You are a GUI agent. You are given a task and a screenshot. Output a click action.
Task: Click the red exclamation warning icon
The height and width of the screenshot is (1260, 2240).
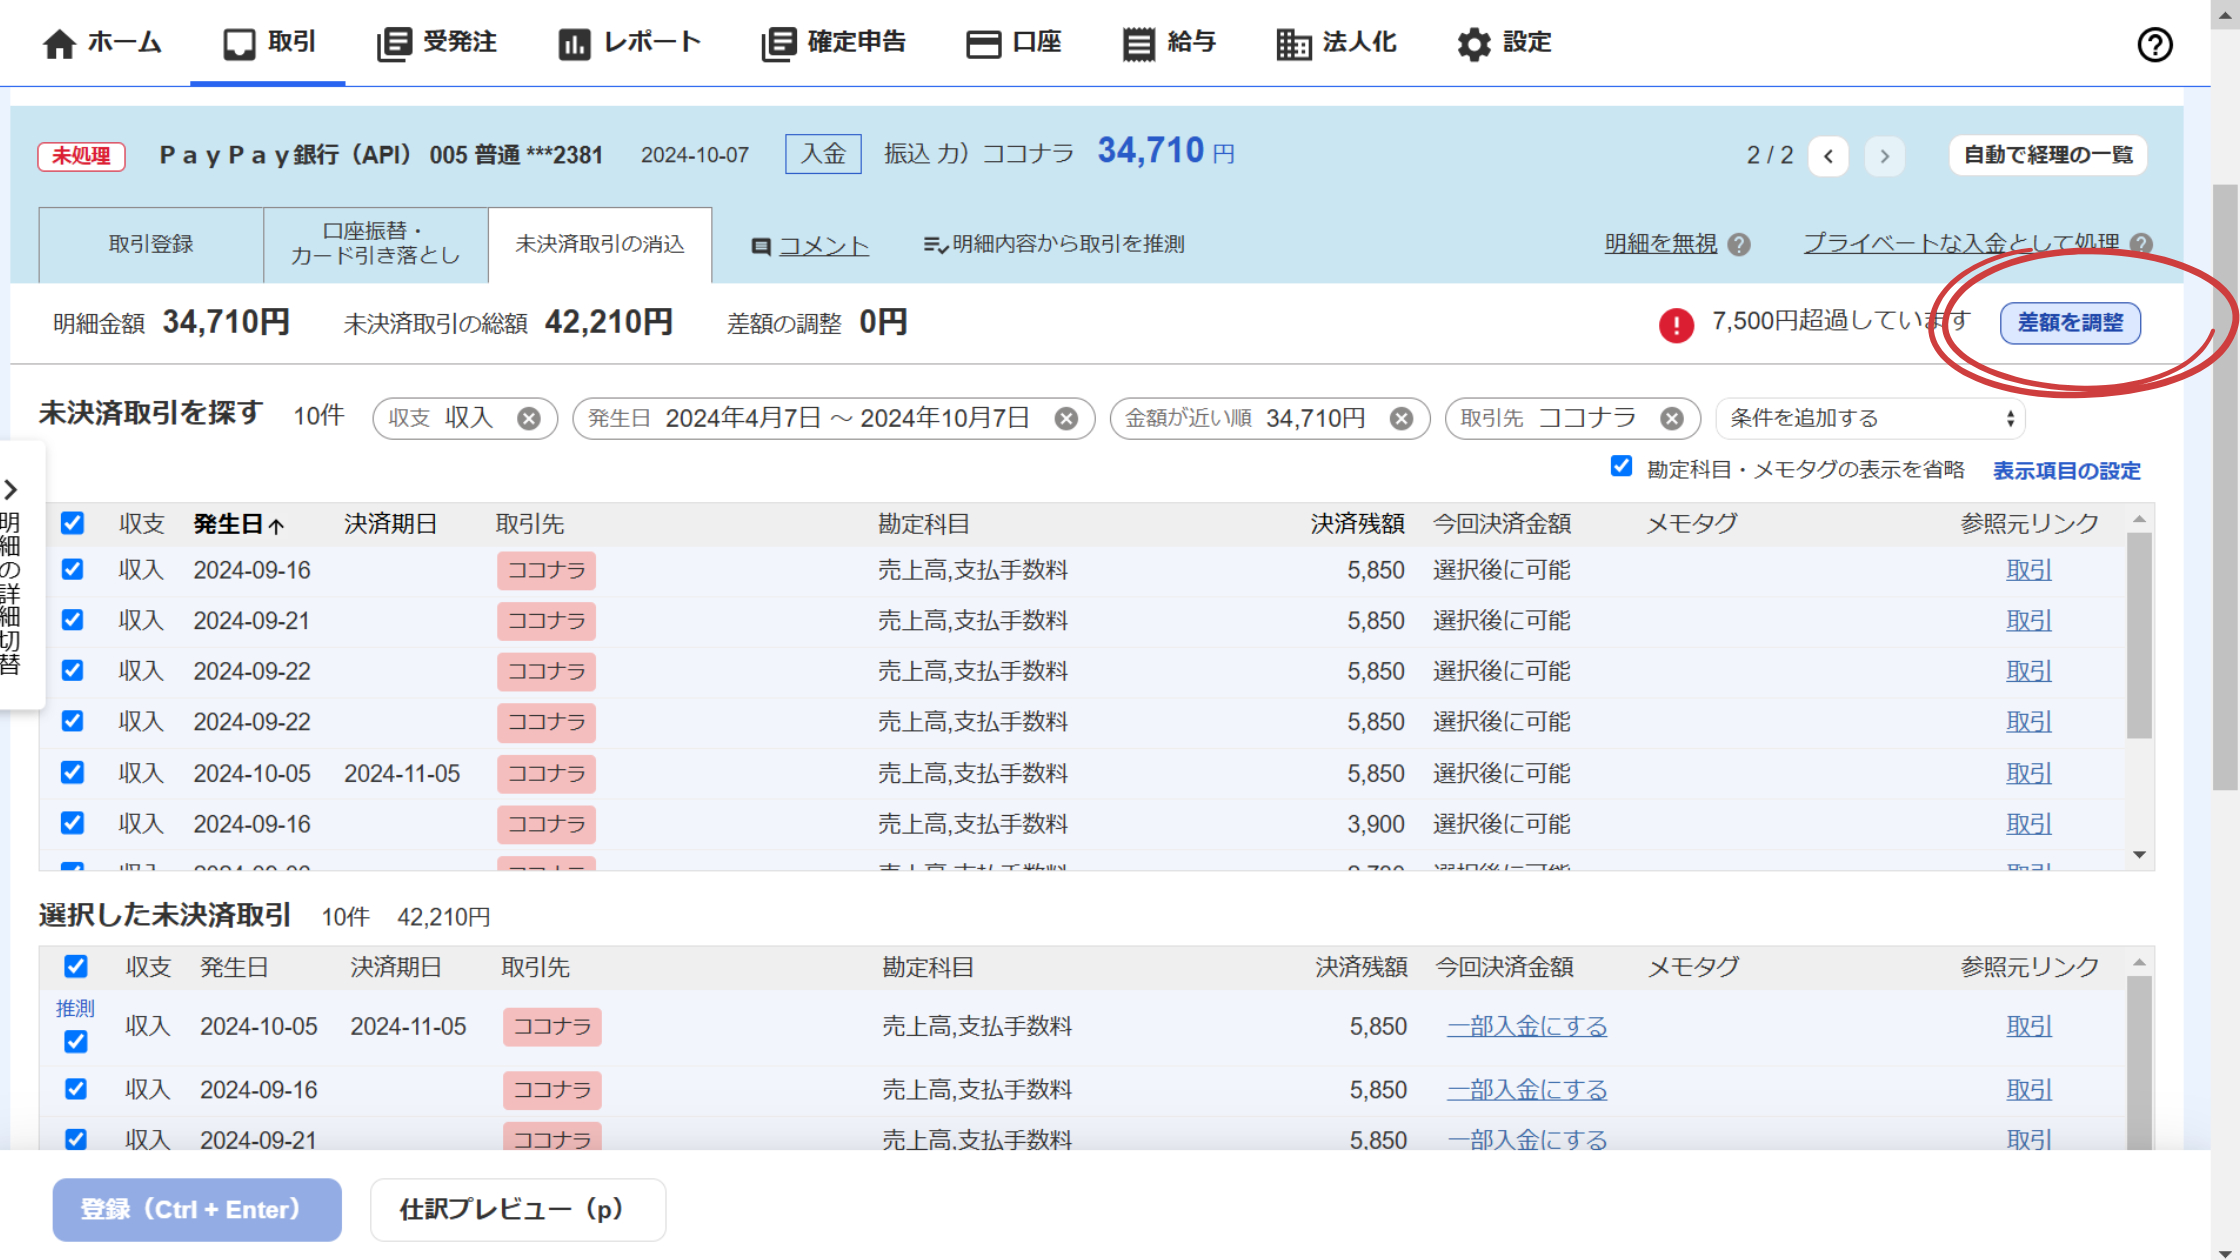click(1676, 324)
